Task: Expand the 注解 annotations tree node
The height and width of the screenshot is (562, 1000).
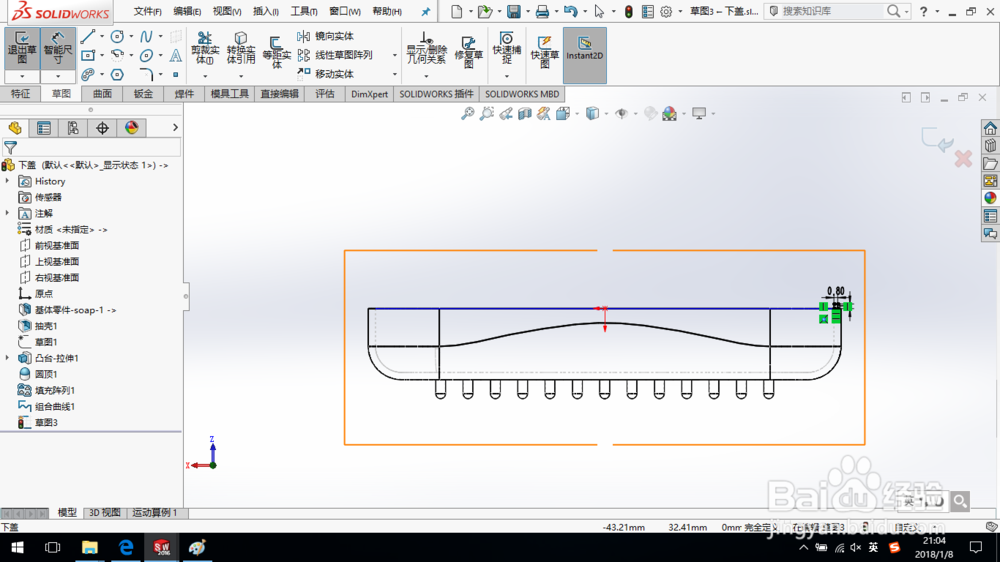Action: 8,213
